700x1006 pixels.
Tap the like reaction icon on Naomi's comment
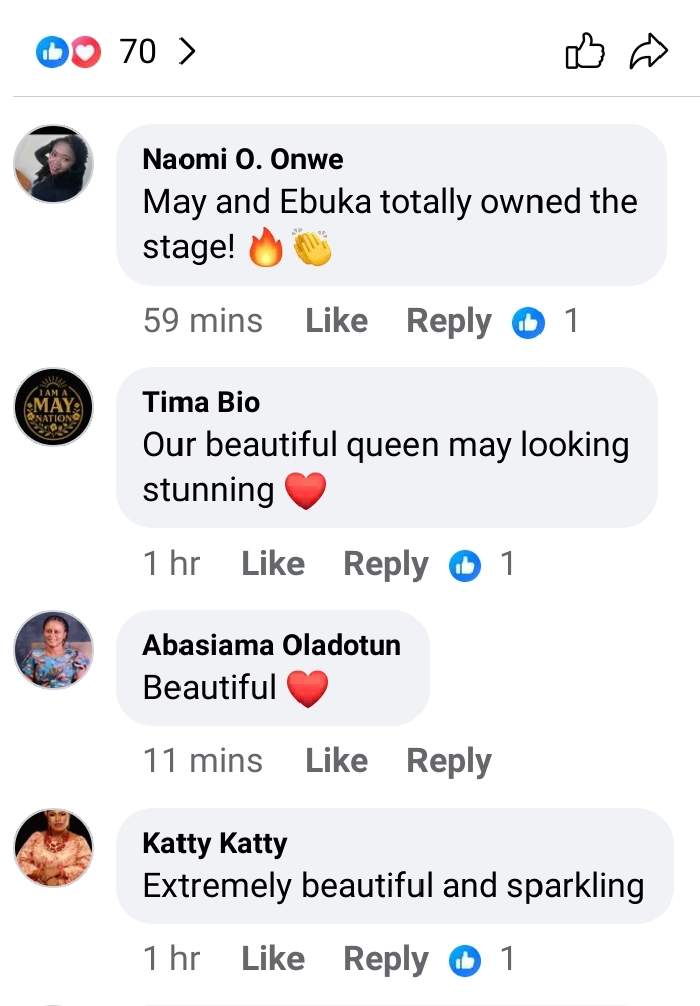527,322
